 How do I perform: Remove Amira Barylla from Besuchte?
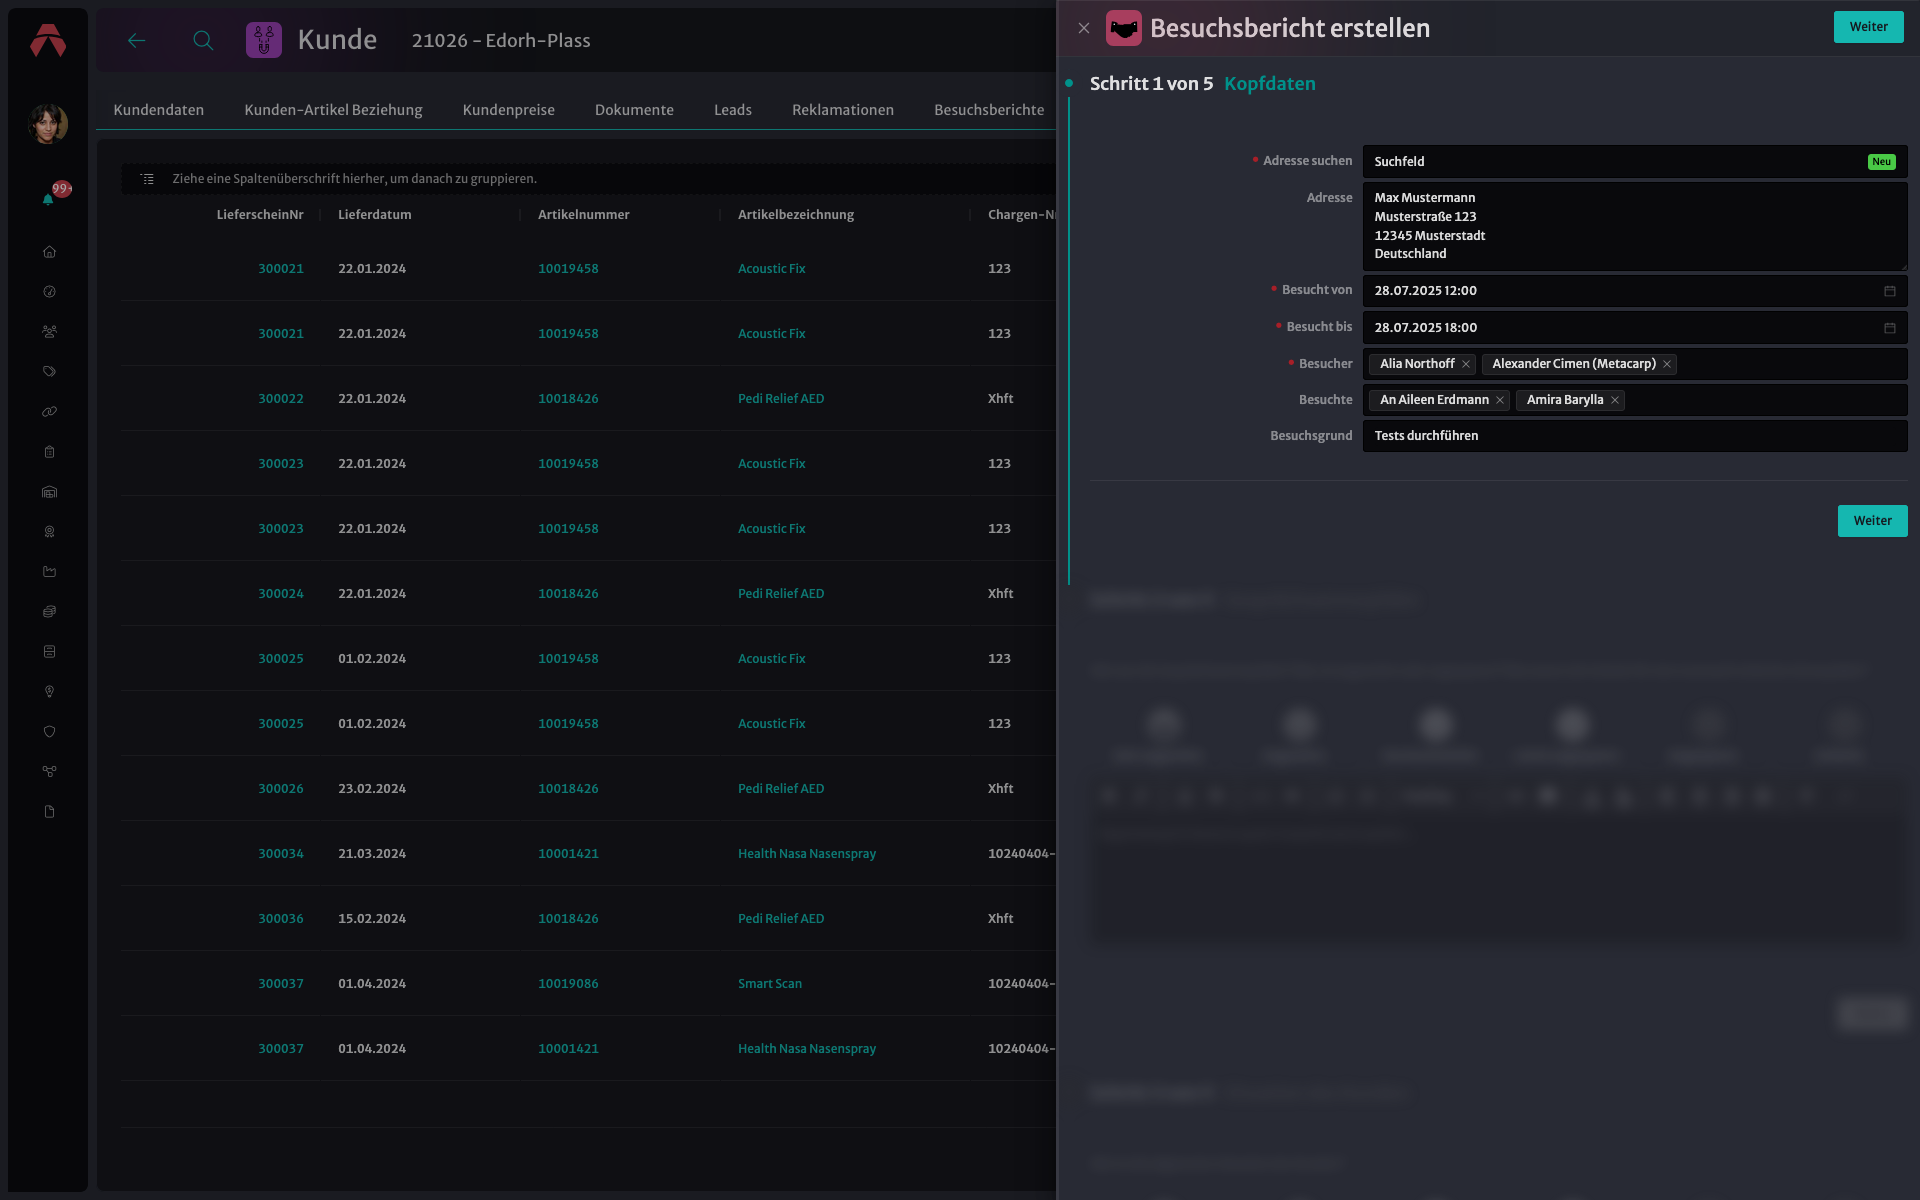click(1615, 400)
